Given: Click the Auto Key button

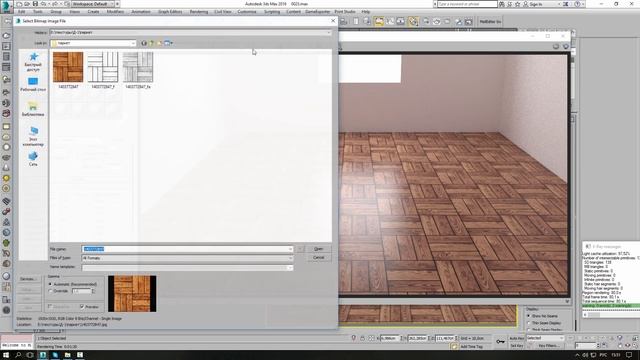Looking at the screenshot, I should click(517, 338).
